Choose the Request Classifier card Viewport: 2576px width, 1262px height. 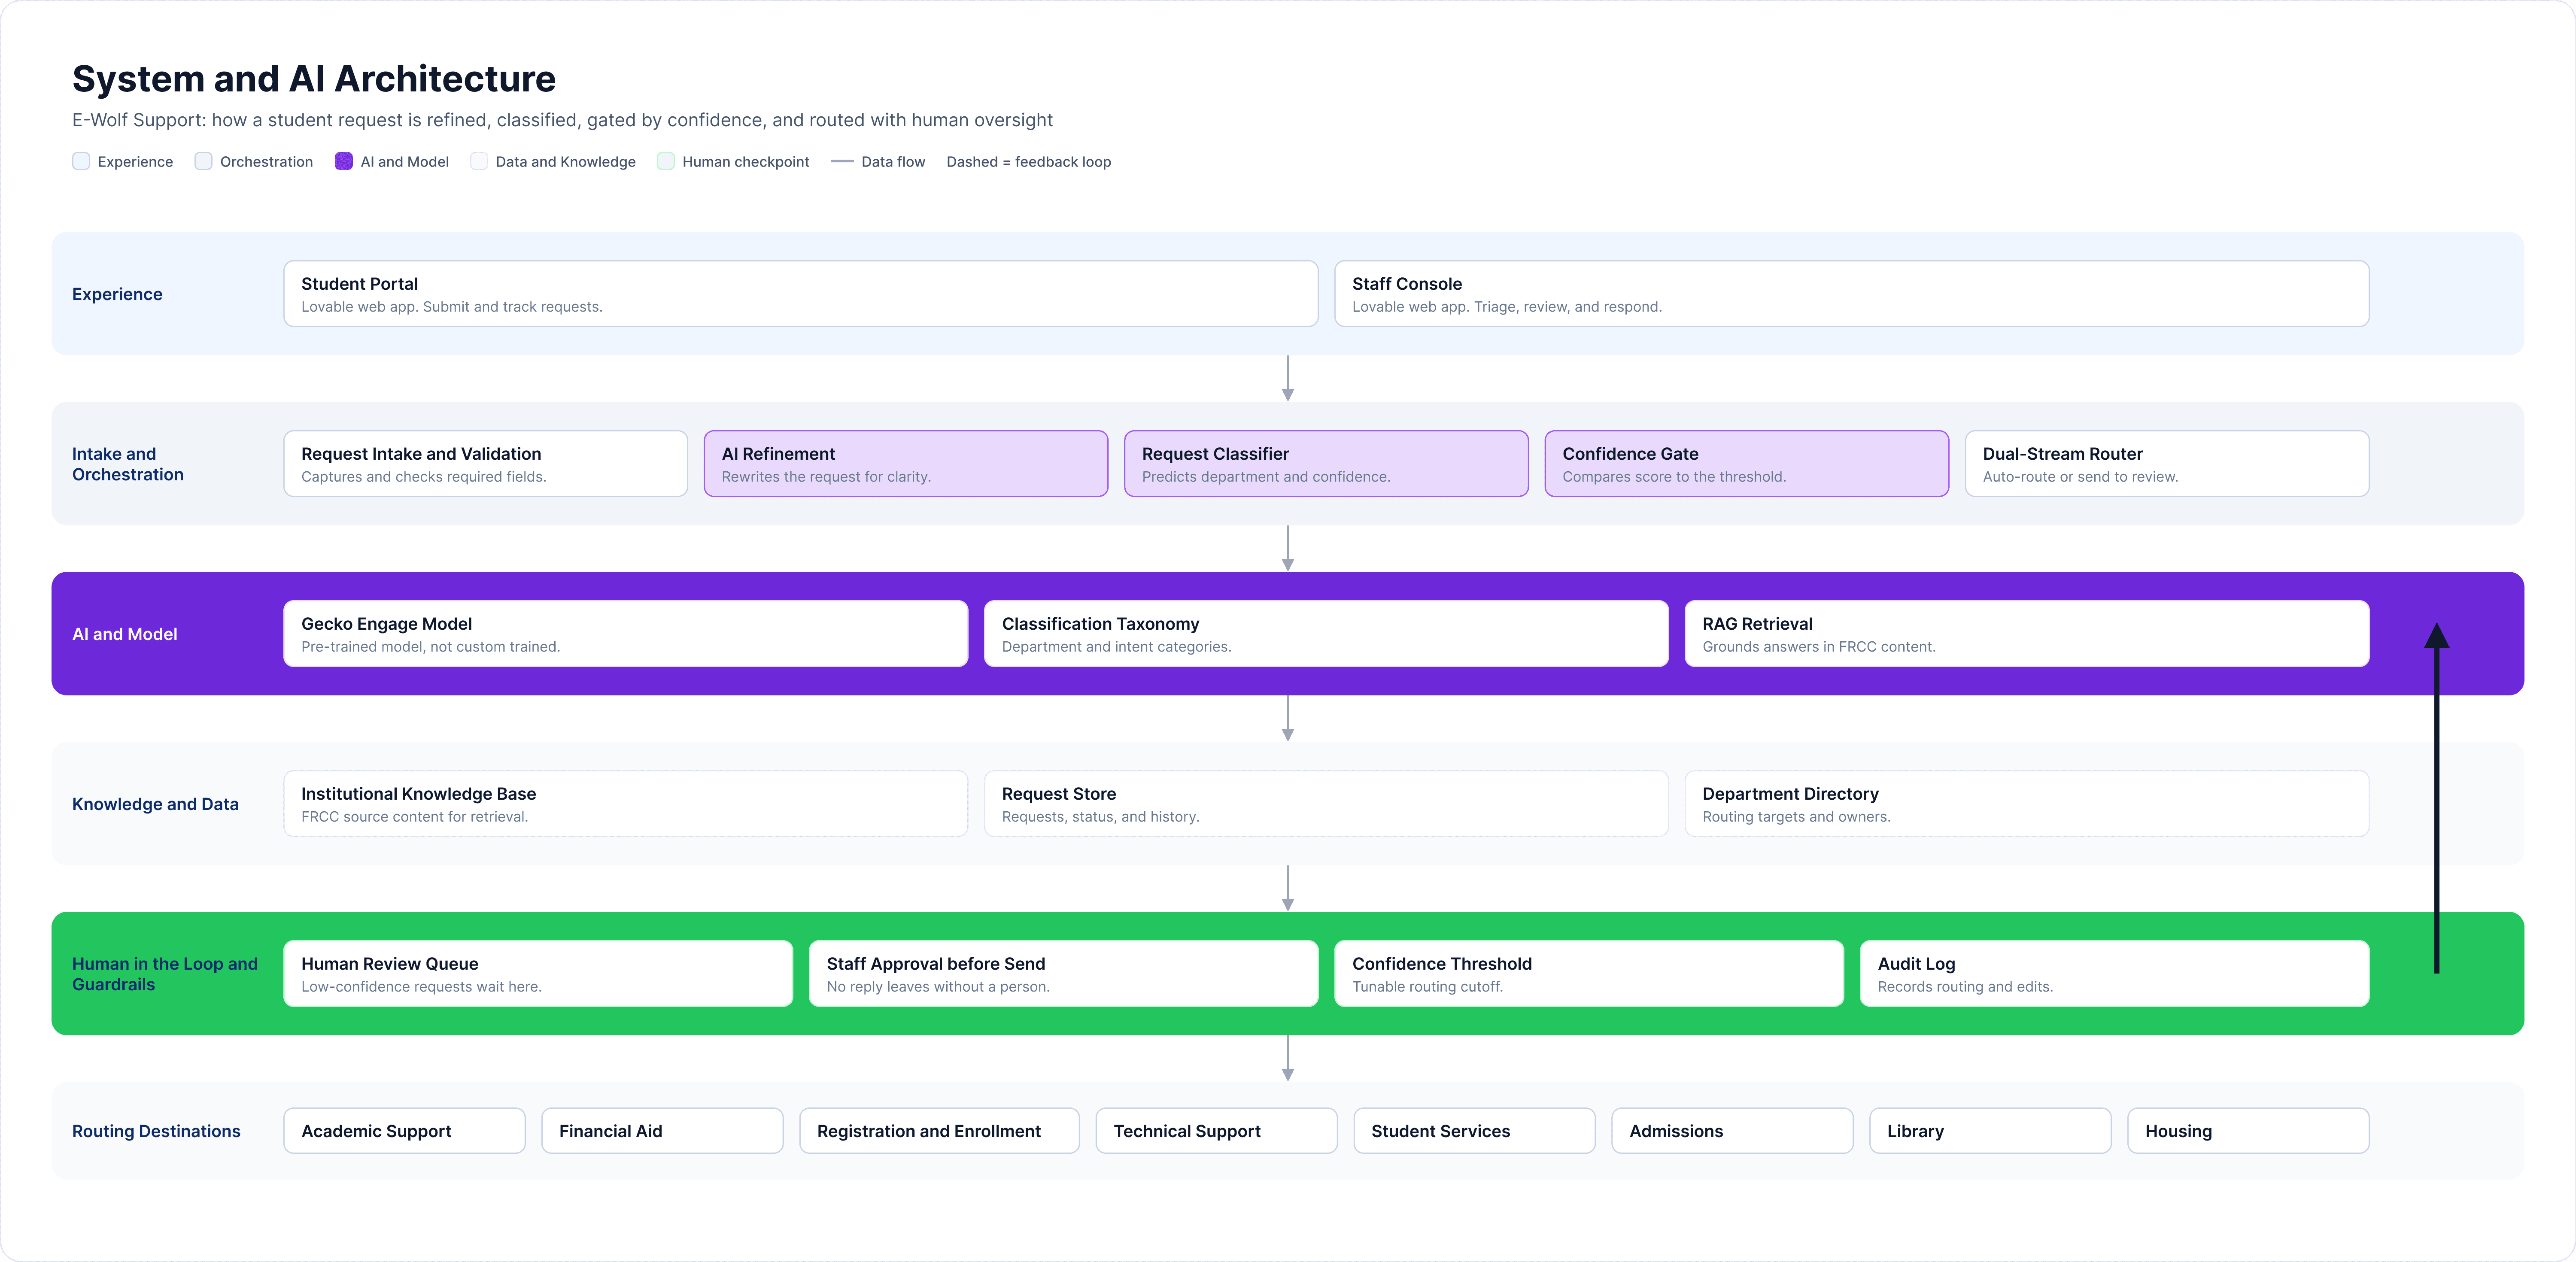[x=1326, y=464]
